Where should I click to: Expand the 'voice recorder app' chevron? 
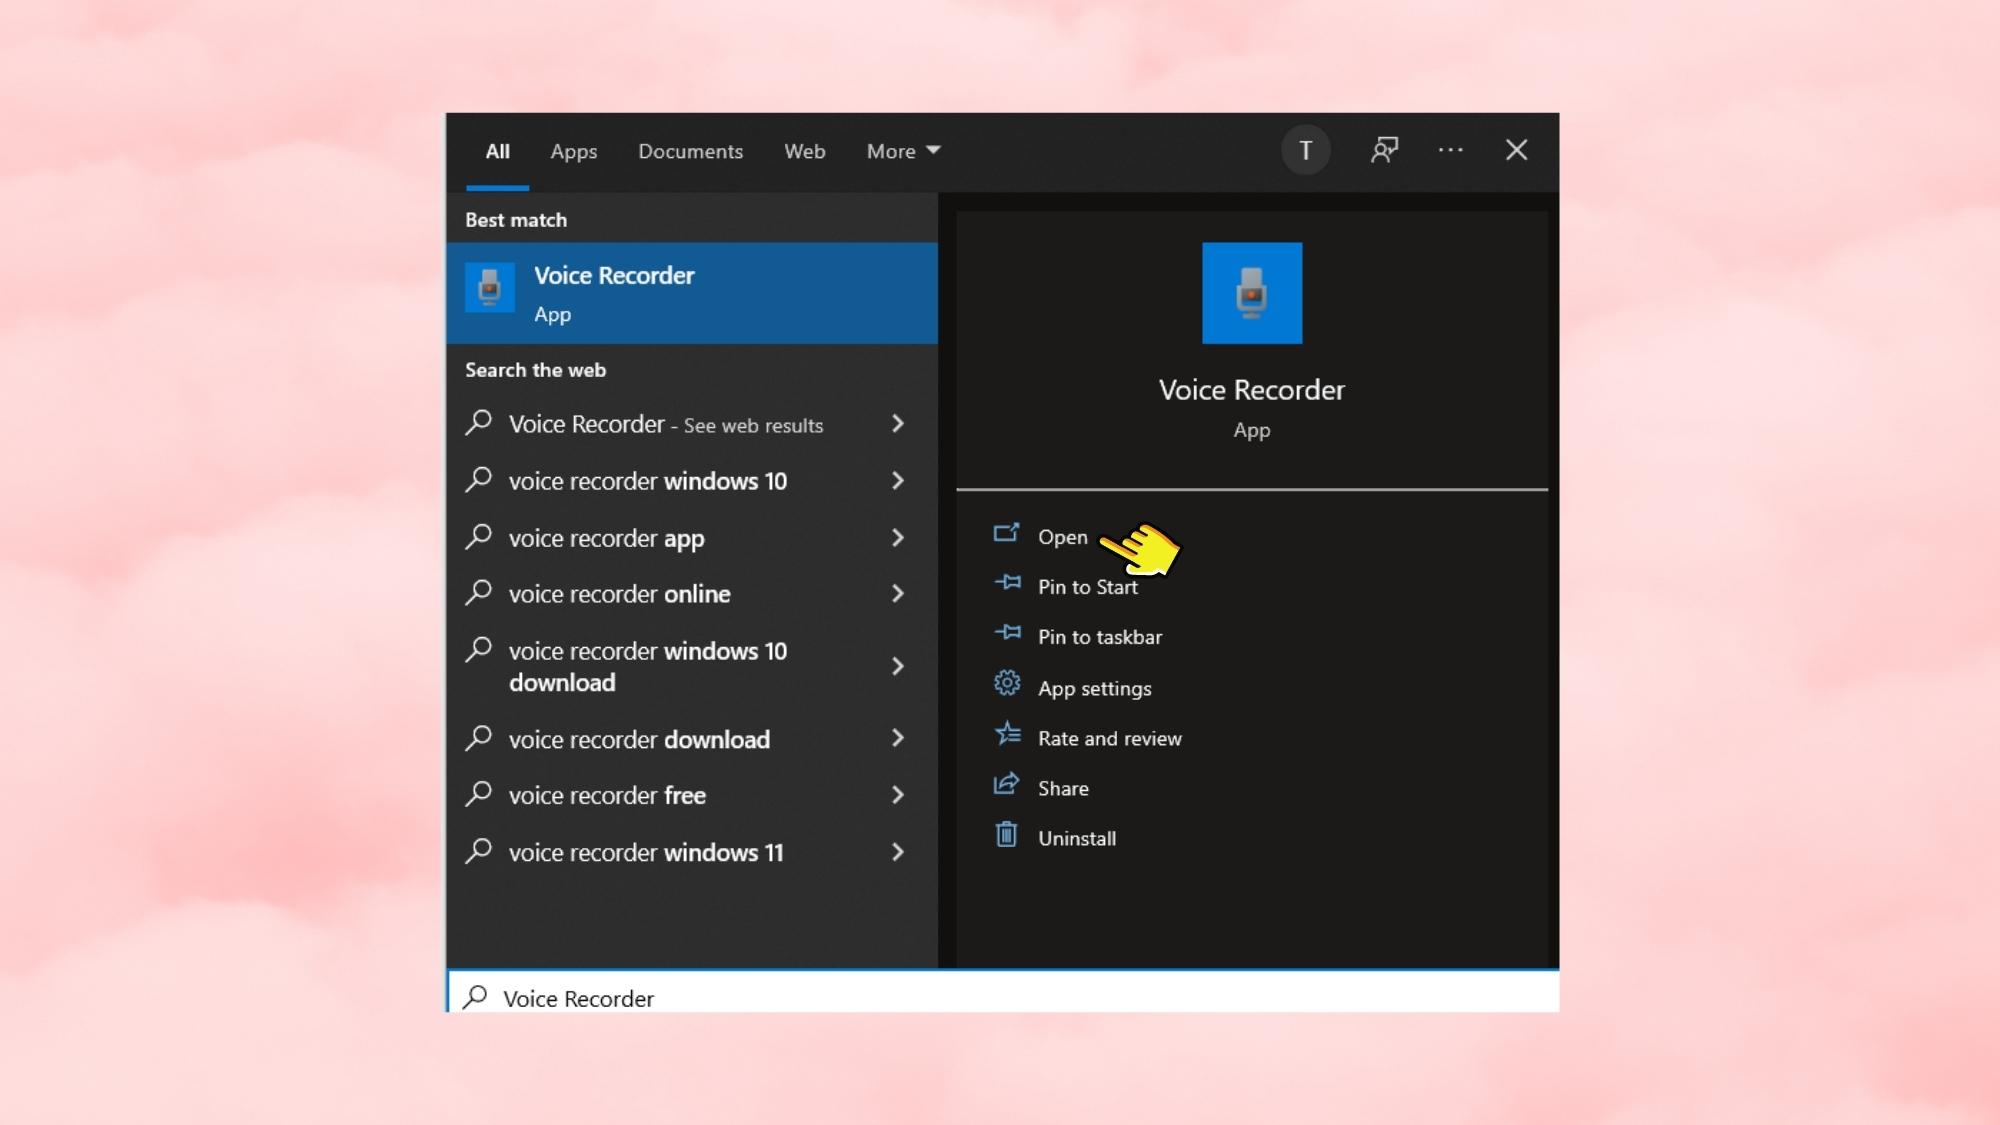coord(898,538)
